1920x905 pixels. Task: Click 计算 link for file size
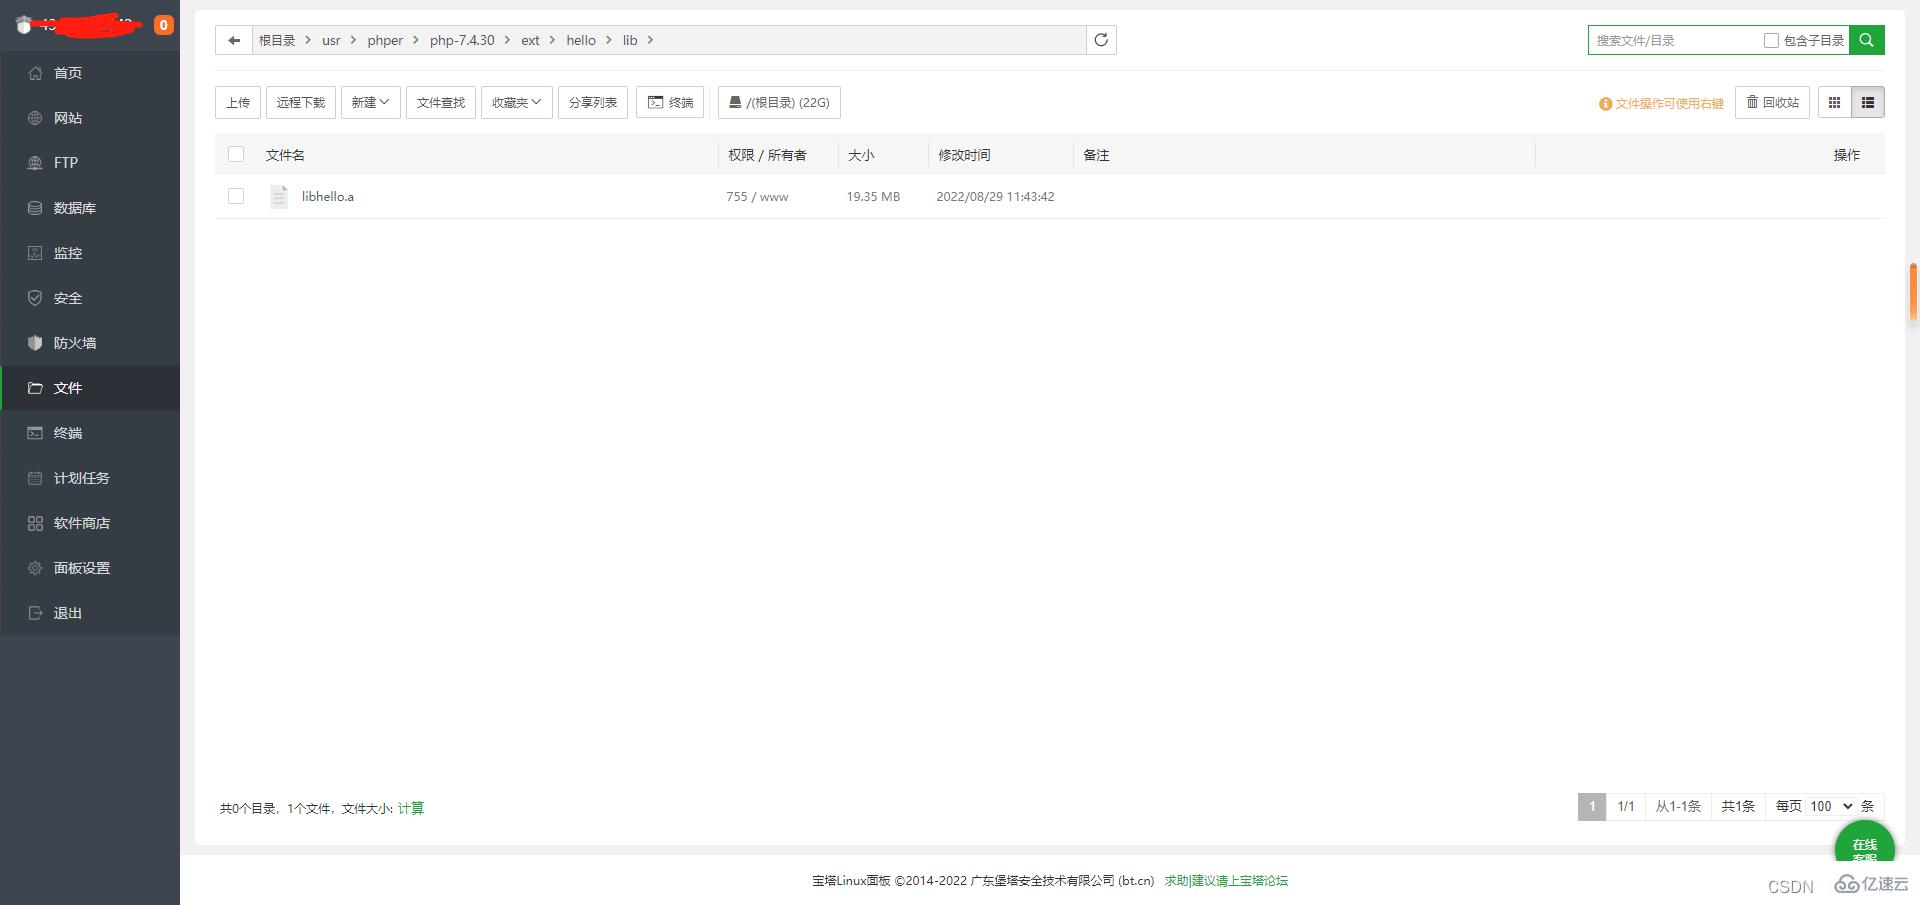pyautogui.click(x=411, y=808)
